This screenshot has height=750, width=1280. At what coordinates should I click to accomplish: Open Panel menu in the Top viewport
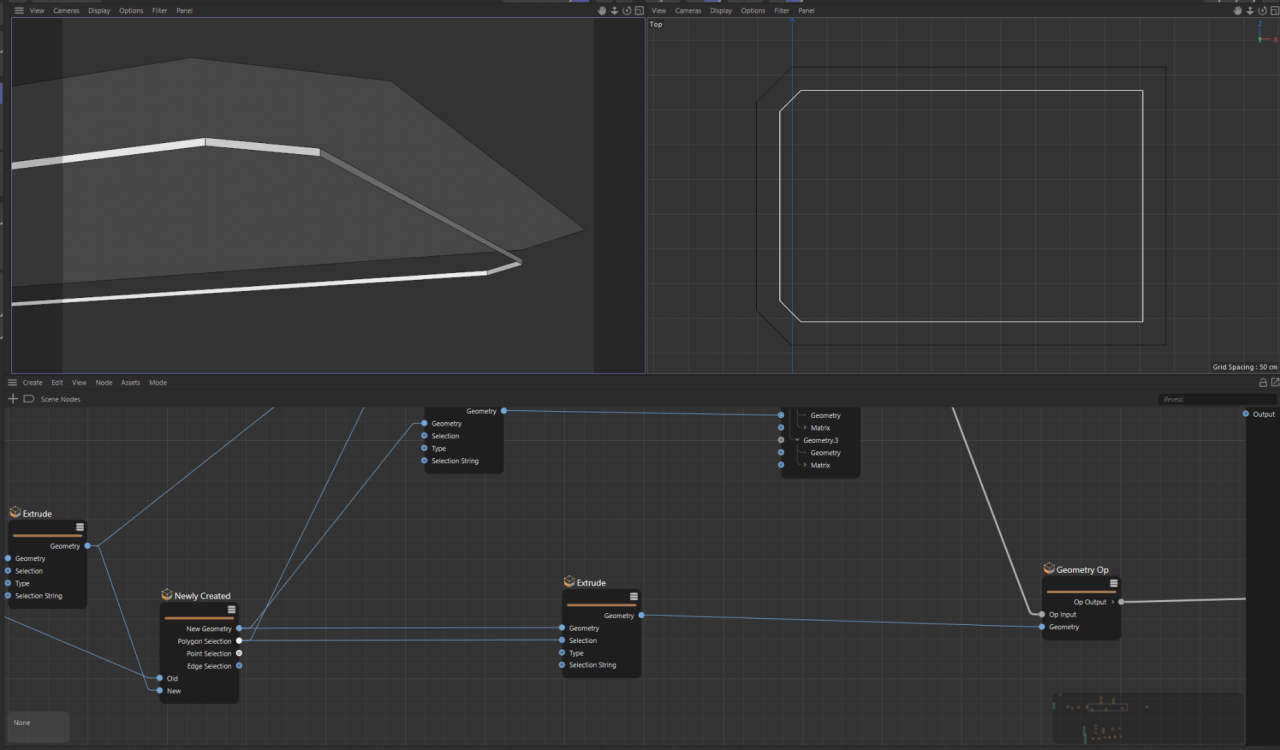(x=806, y=10)
